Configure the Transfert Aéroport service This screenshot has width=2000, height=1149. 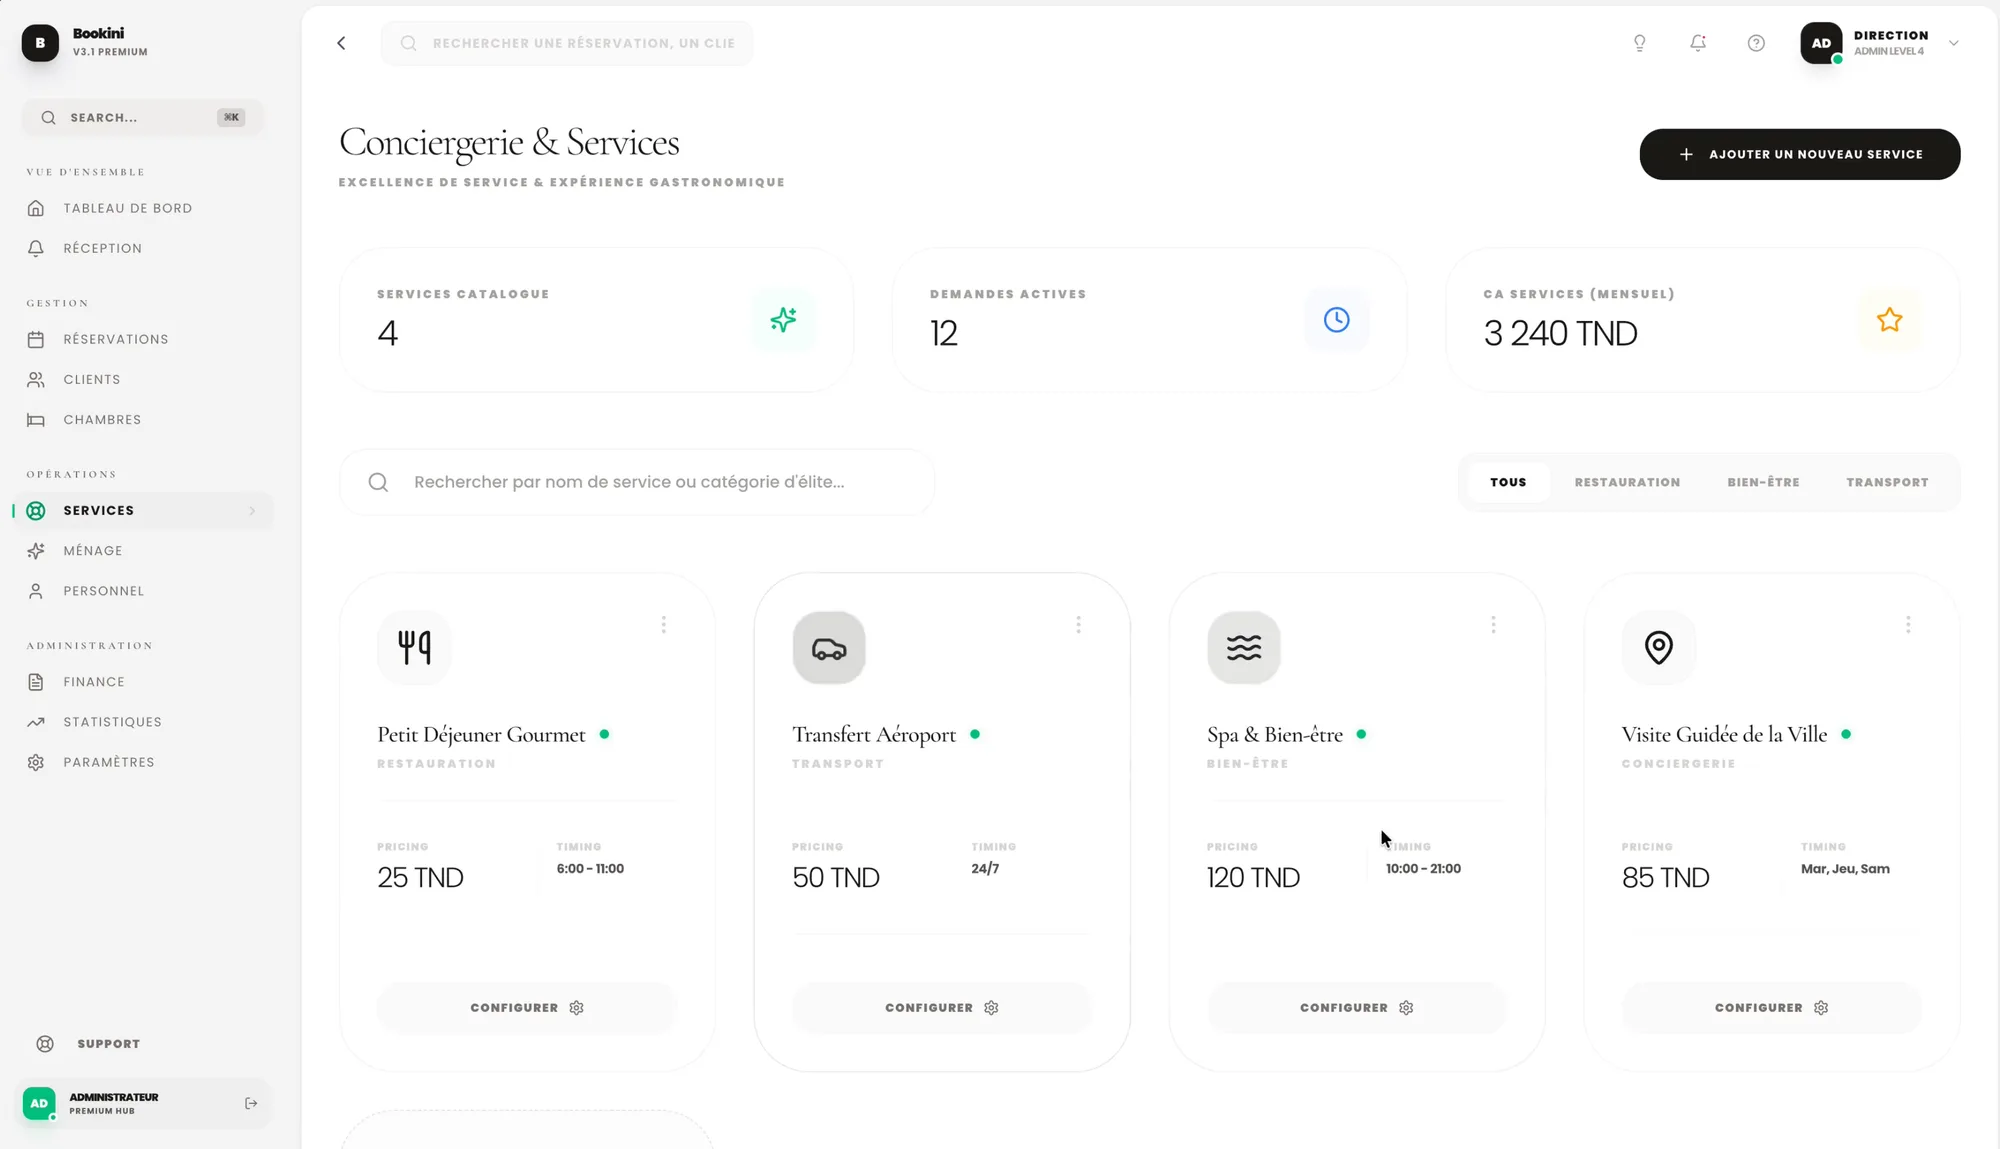(942, 1008)
